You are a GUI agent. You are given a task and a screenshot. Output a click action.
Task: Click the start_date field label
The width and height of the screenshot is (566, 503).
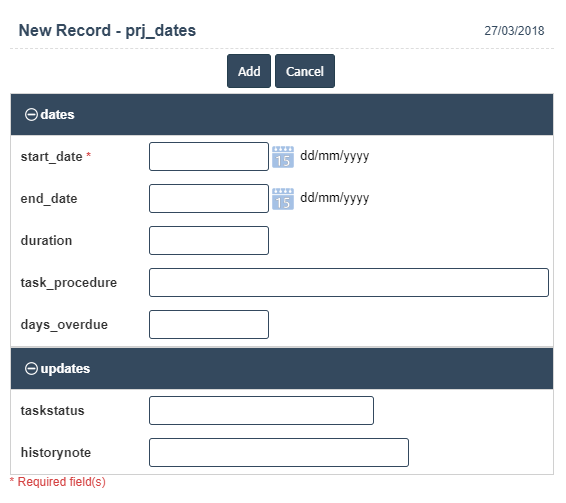click(52, 157)
